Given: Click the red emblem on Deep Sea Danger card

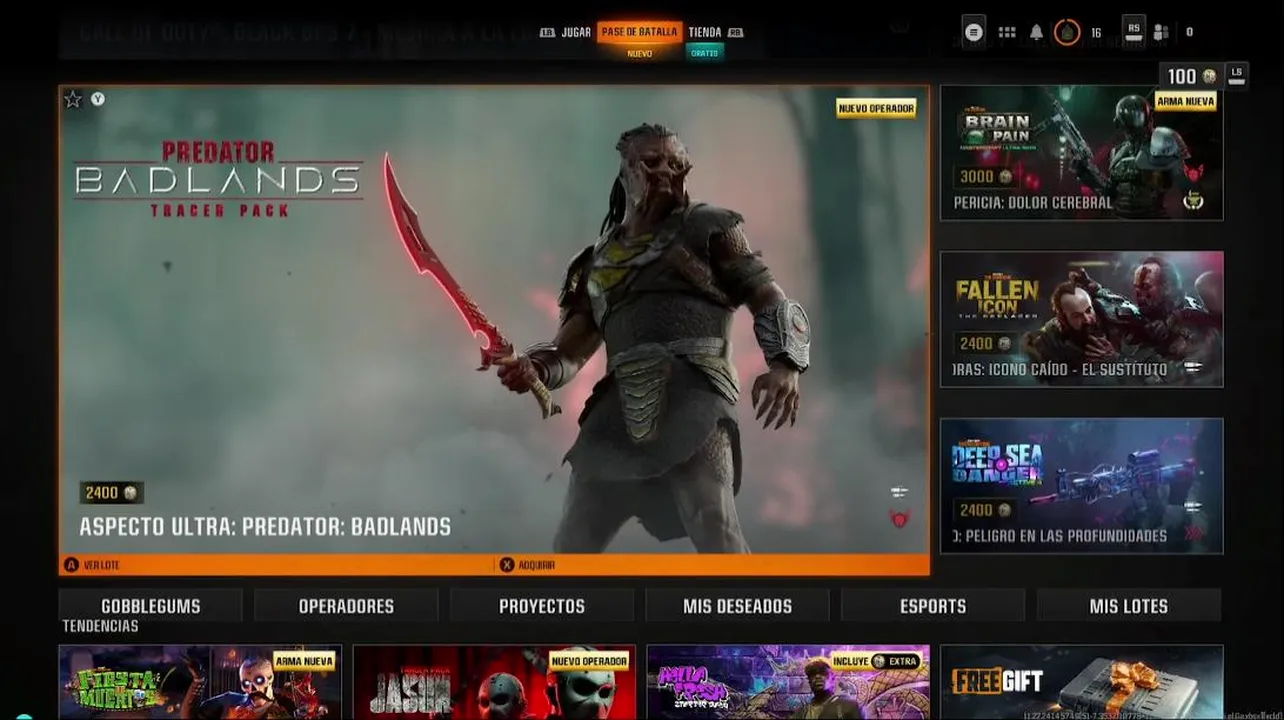Looking at the screenshot, I should [x=1193, y=533].
